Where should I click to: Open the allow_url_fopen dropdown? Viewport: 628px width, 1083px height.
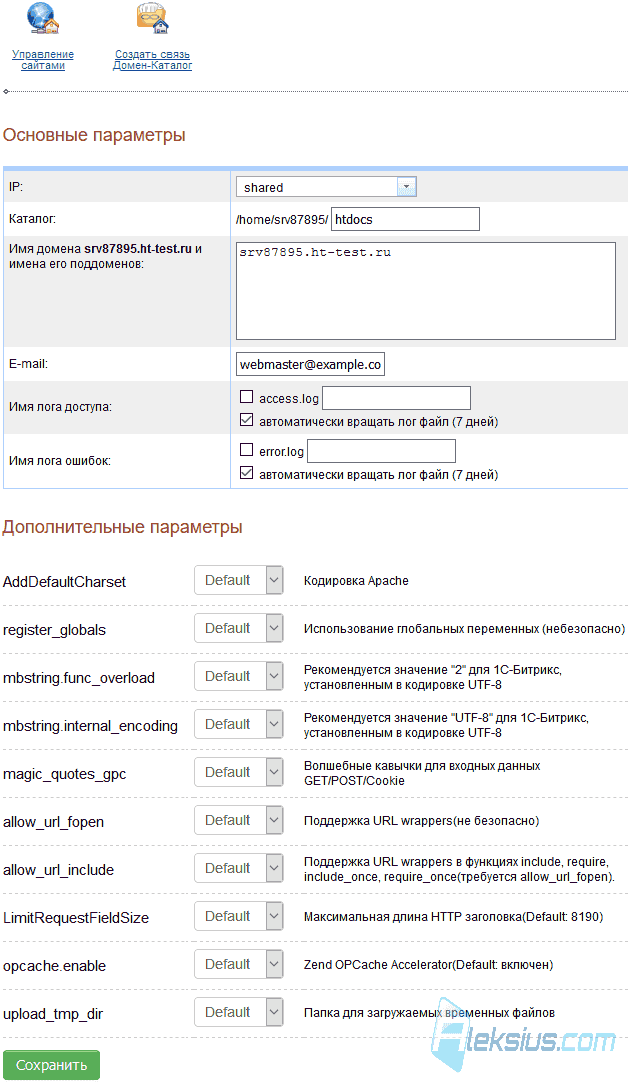[239, 820]
